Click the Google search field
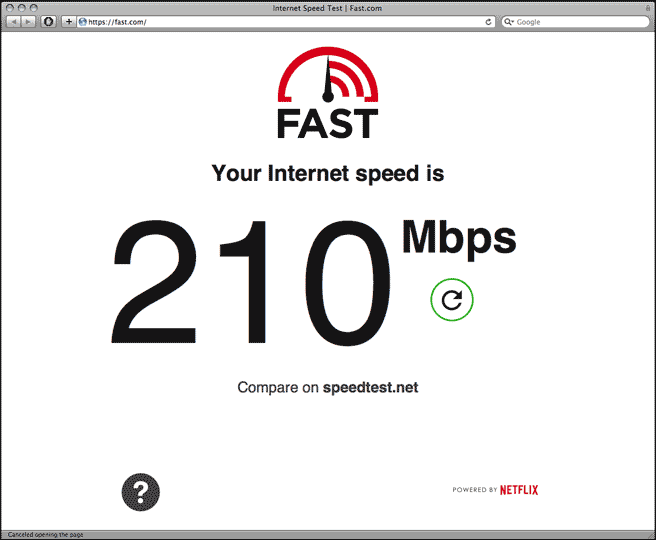Viewport: 656px width, 540px height. [x=576, y=22]
